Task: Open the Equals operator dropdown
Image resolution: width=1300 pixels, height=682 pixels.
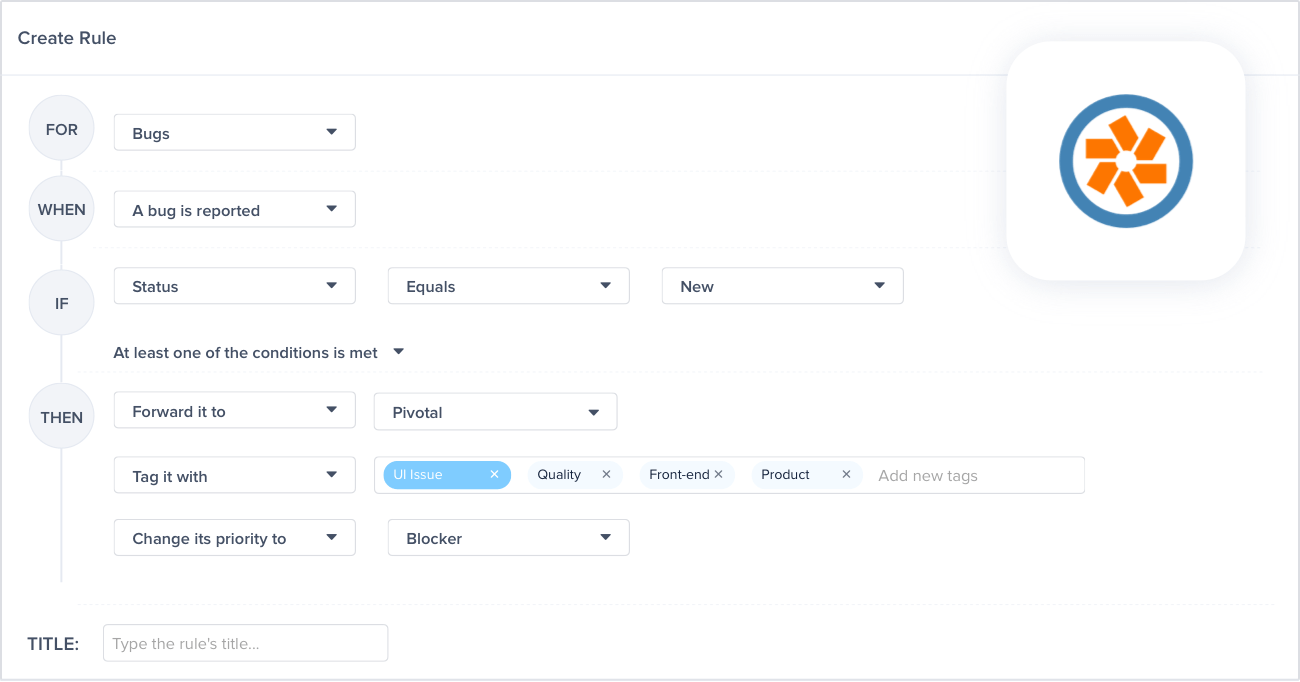Action: [x=508, y=285]
